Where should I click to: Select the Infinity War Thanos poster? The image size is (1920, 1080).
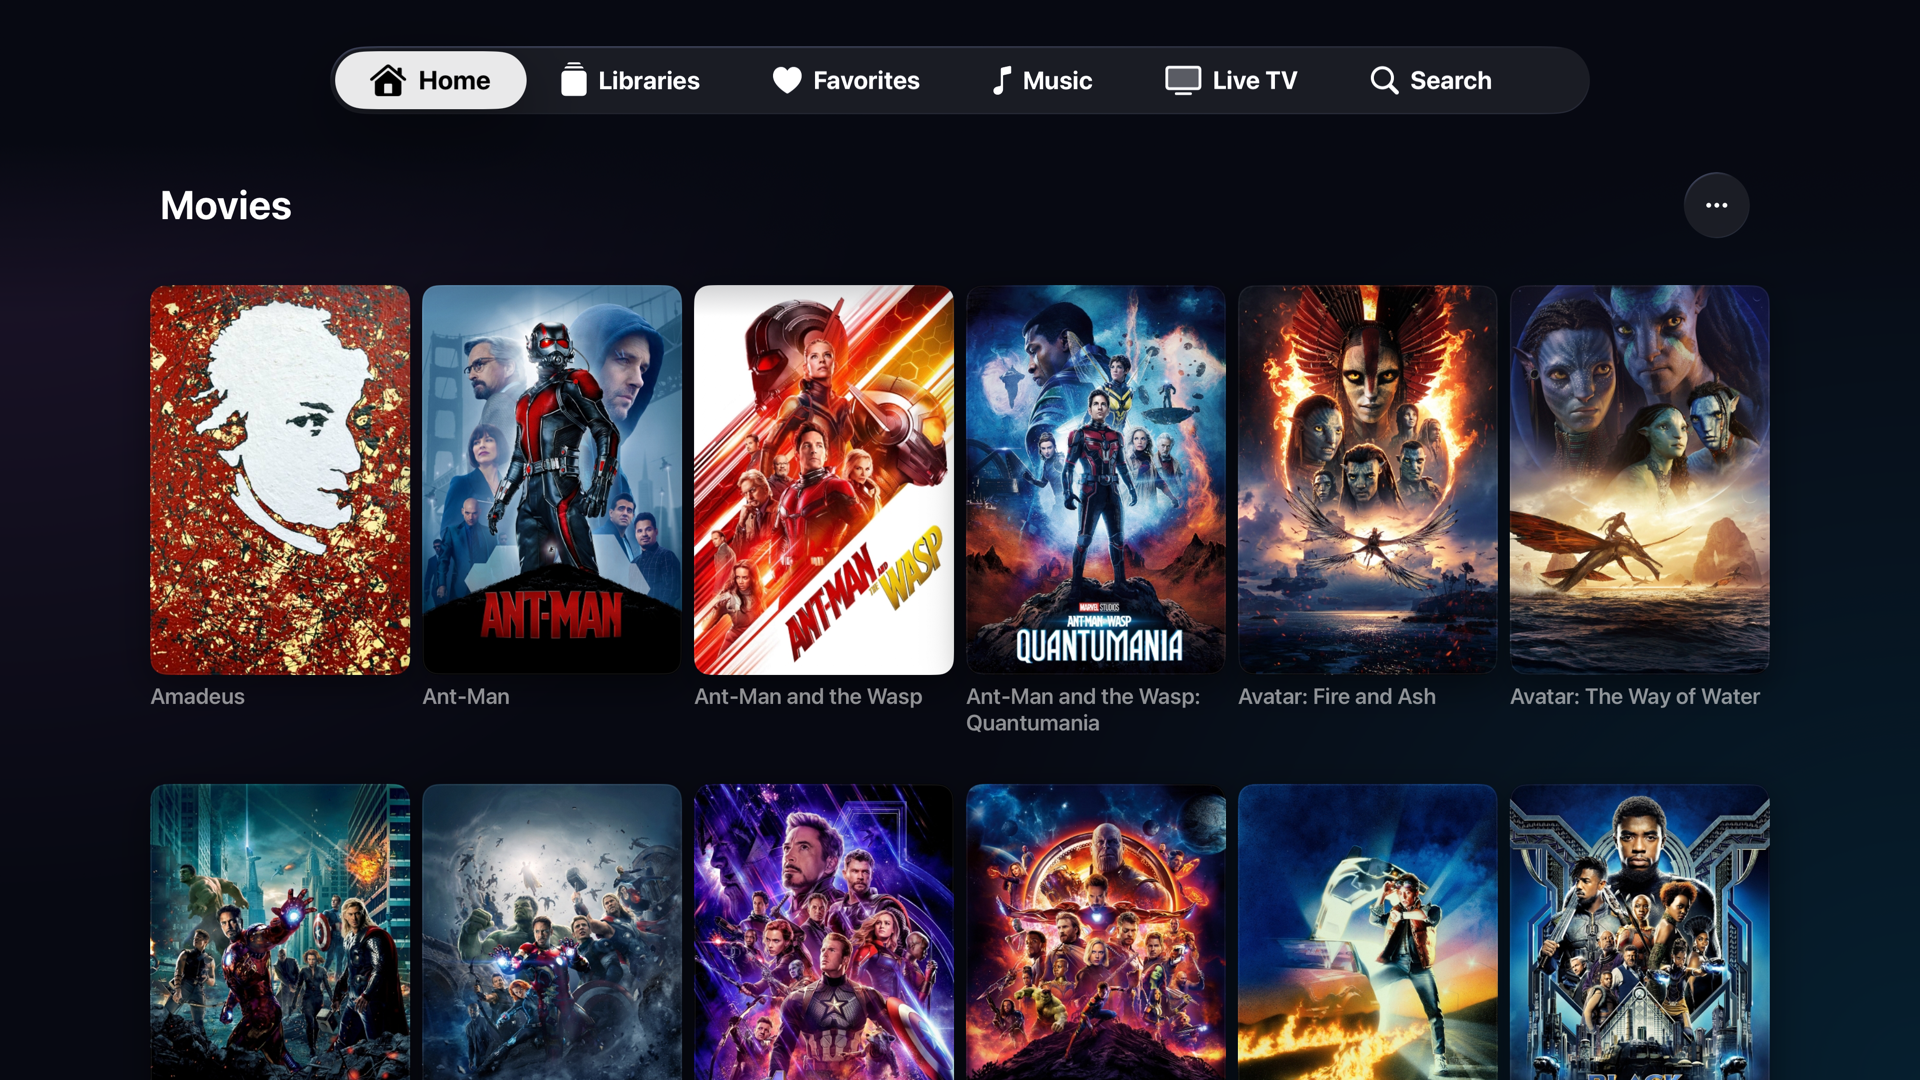tap(1096, 932)
